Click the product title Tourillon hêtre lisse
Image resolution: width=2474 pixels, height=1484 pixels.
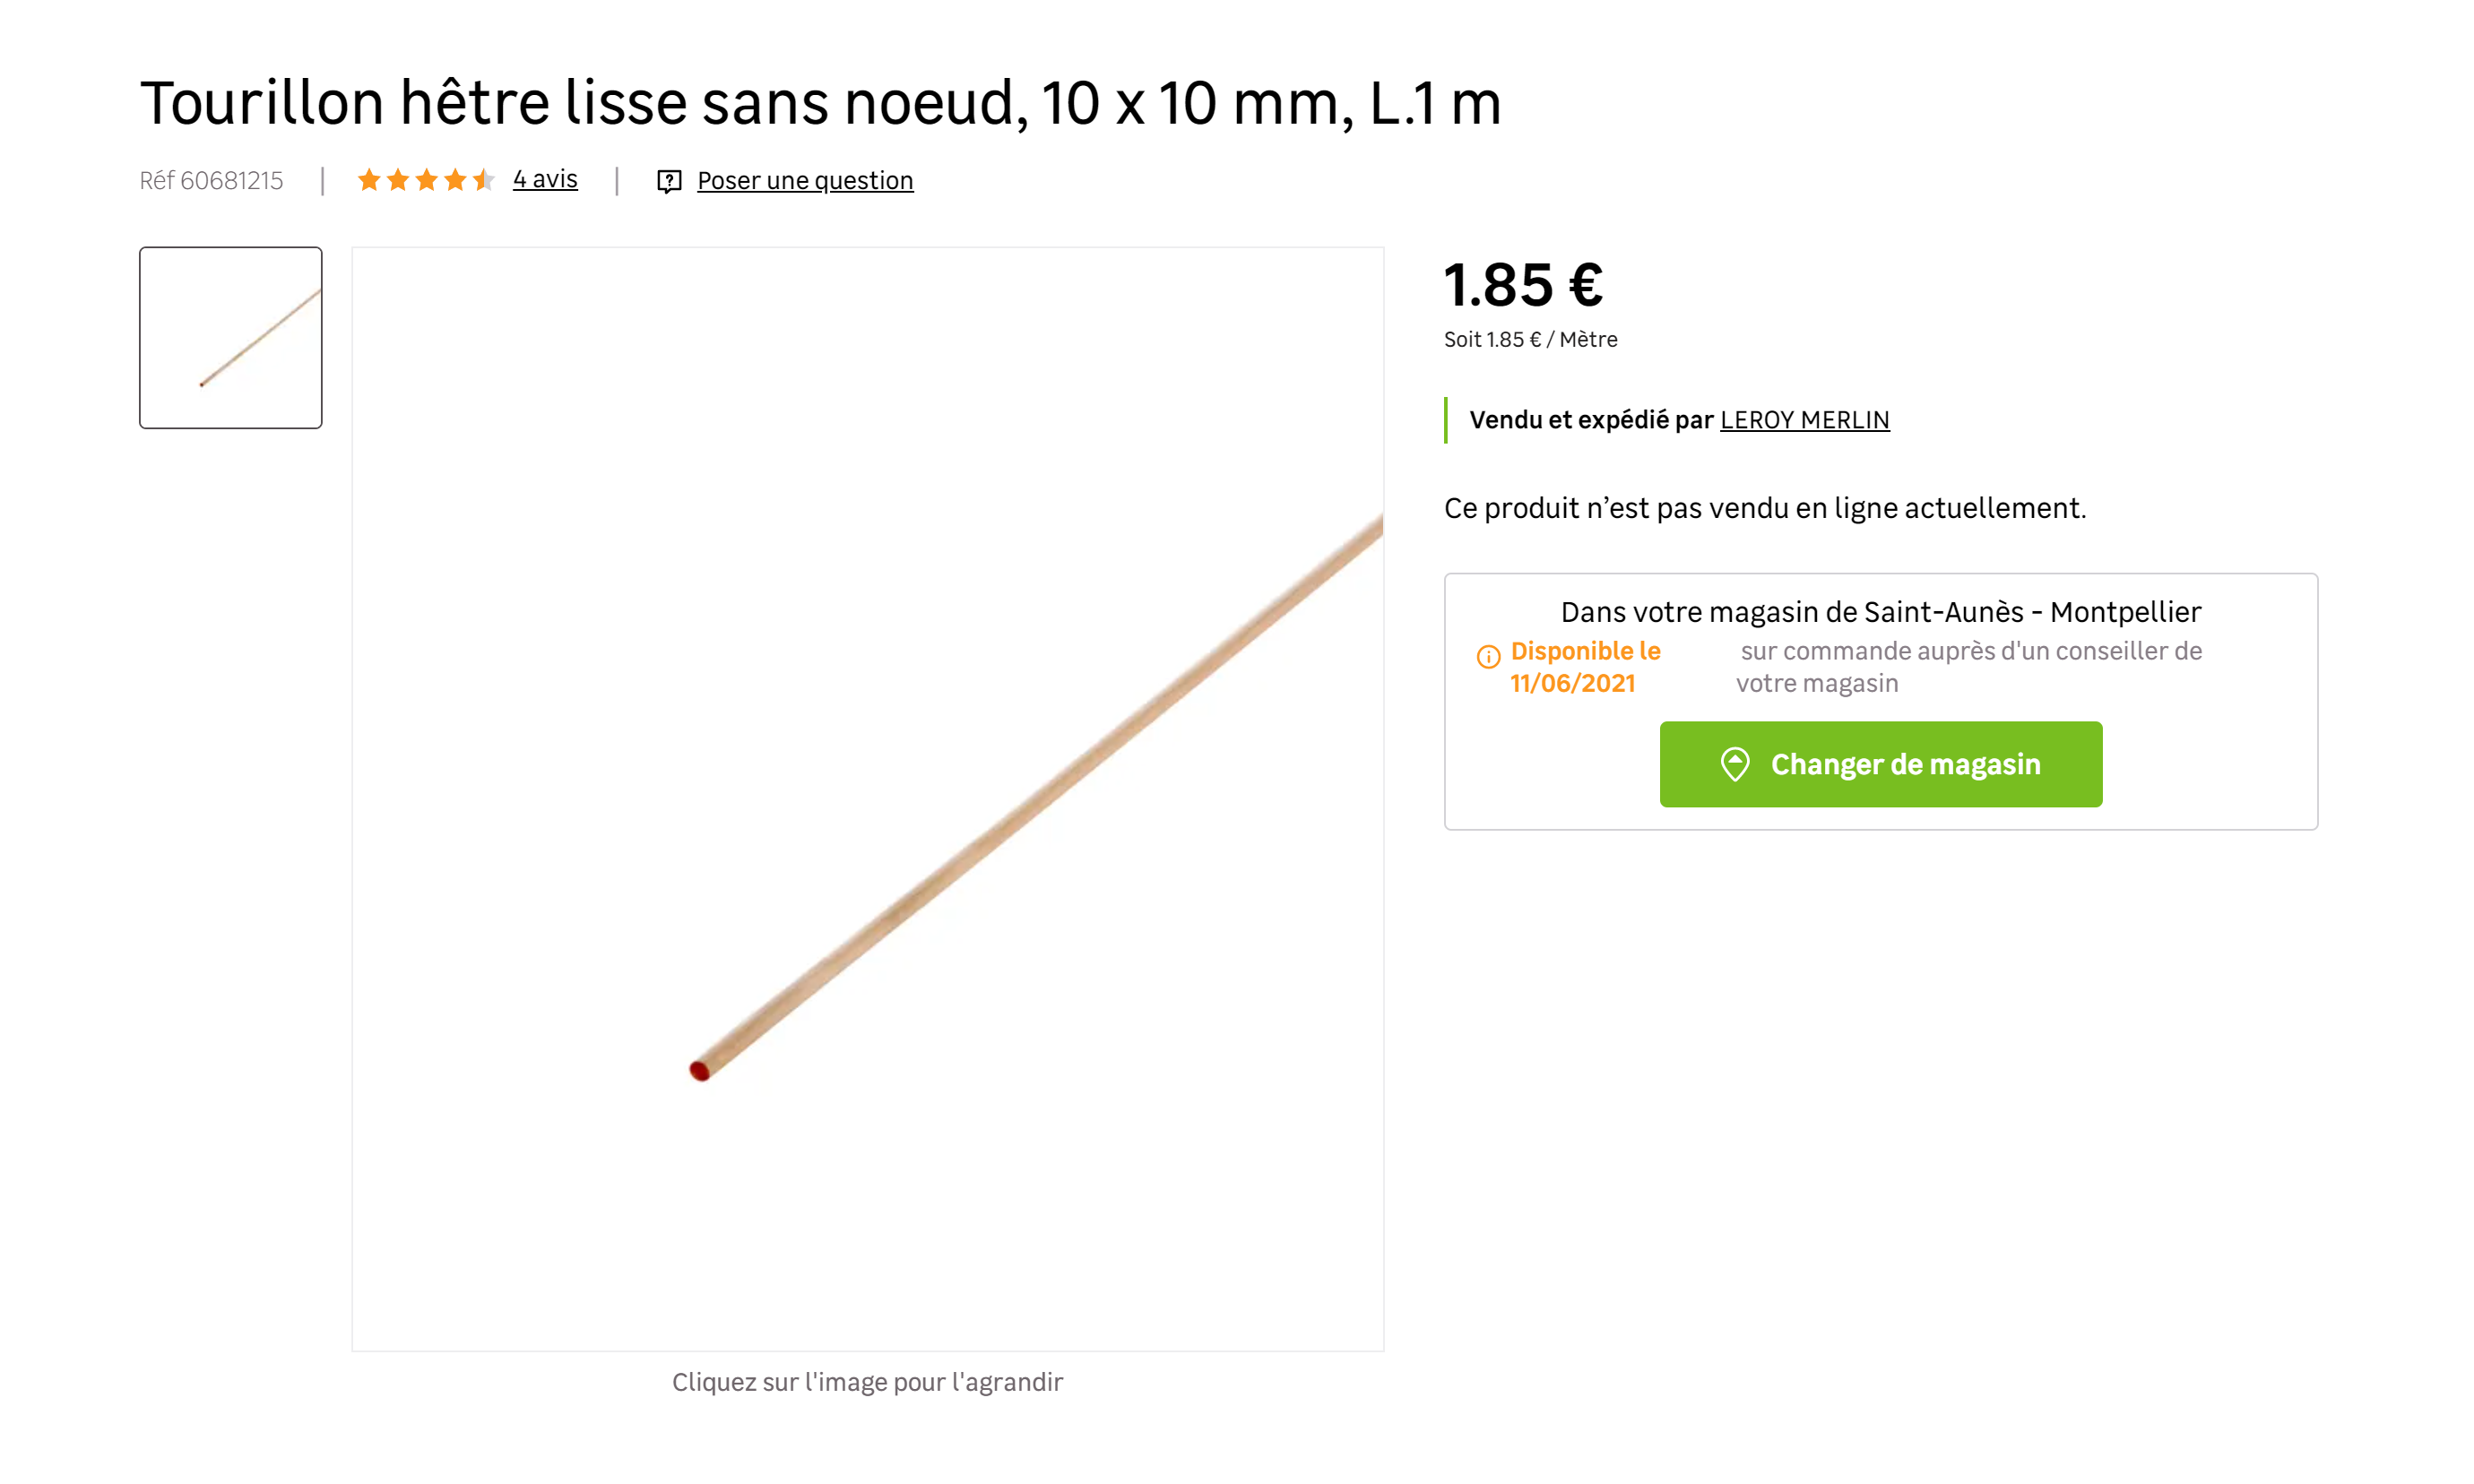(820, 103)
